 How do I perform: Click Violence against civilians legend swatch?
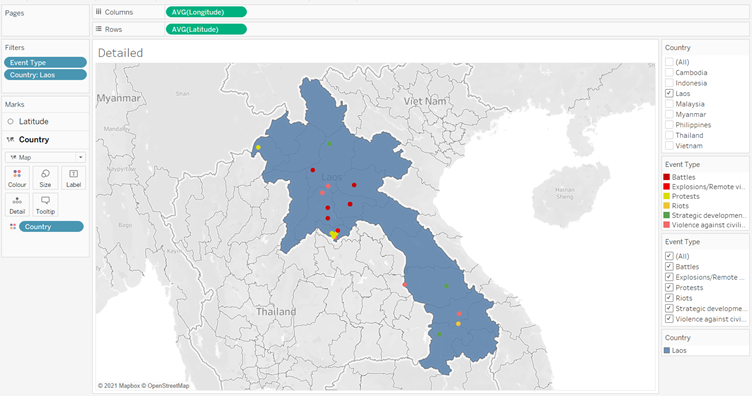pyautogui.click(x=667, y=225)
